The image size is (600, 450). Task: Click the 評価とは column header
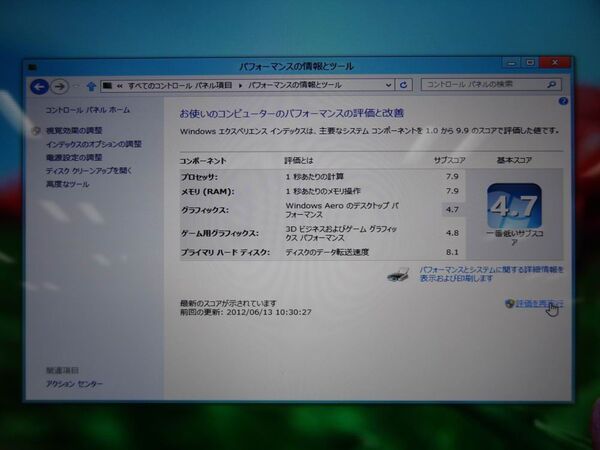tap(298, 160)
